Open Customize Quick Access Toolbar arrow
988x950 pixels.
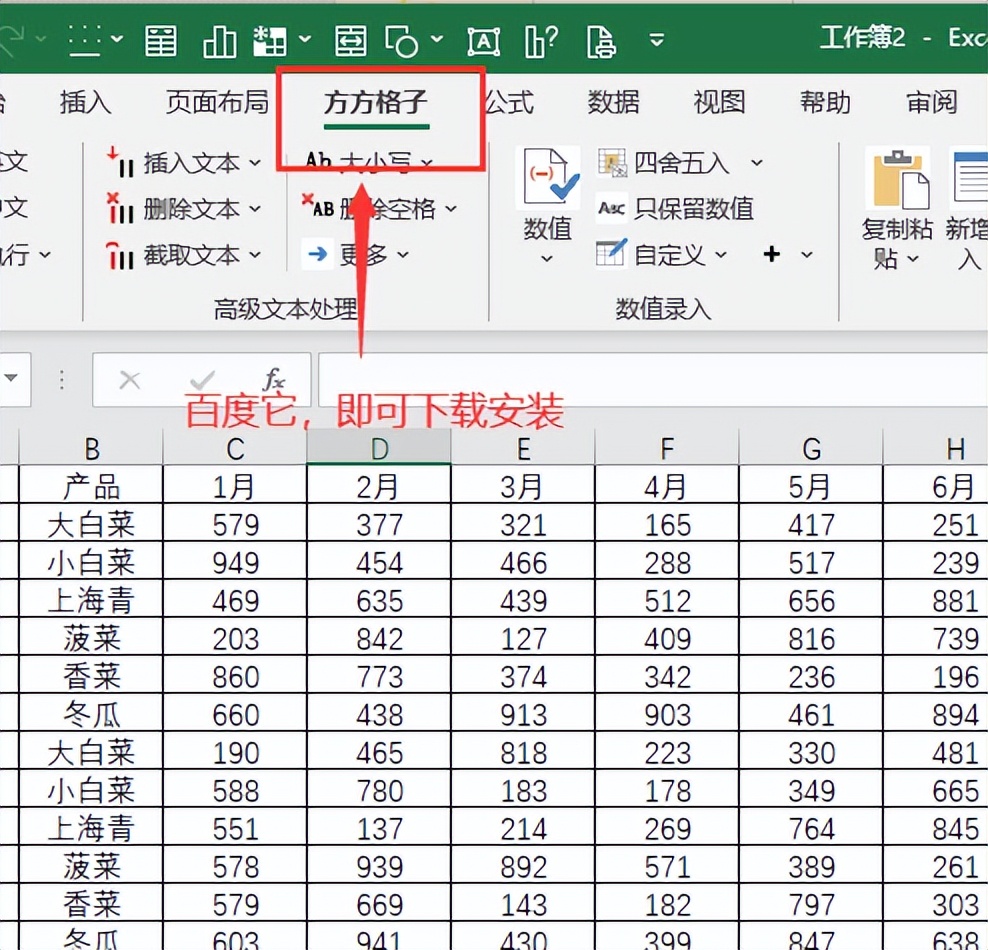(657, 40)
